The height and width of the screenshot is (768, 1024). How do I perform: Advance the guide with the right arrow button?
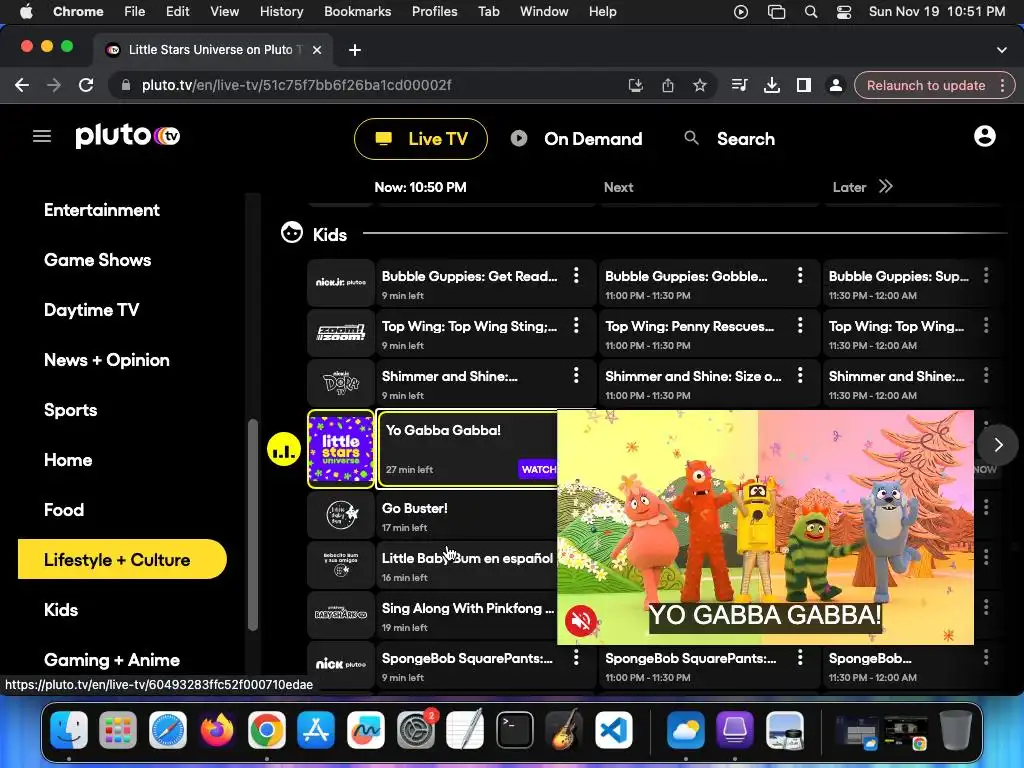click(x=998, y=445)
